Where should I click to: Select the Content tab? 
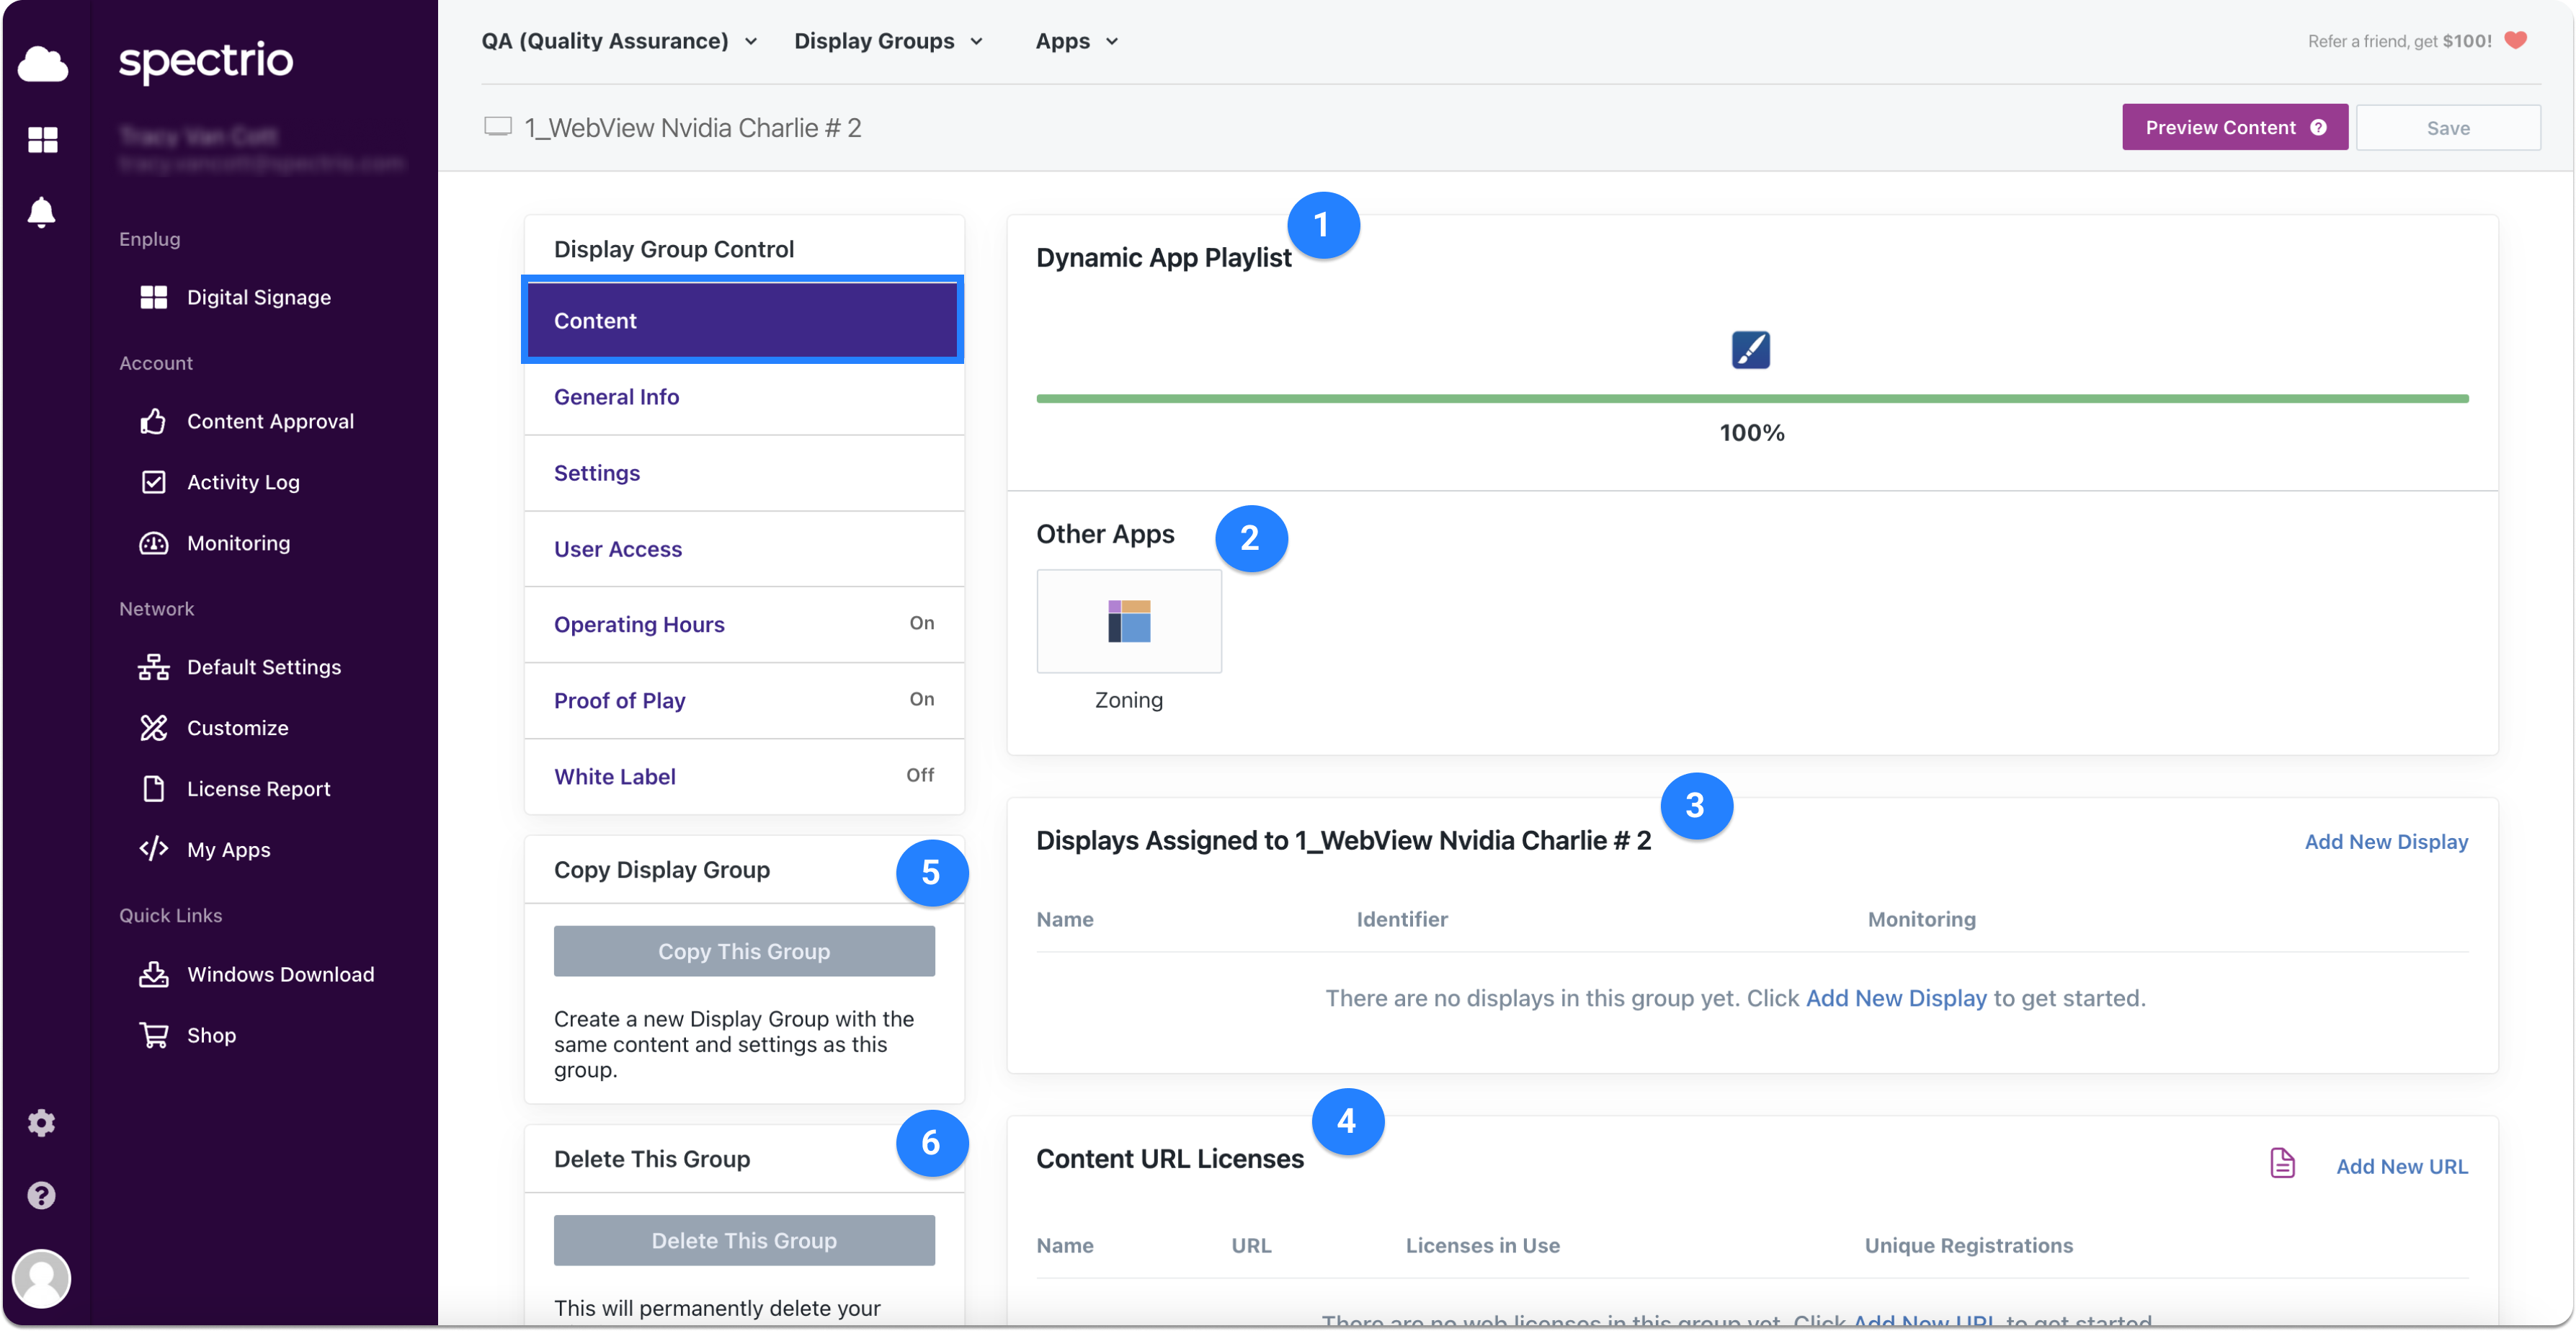(x=742, y=320)
